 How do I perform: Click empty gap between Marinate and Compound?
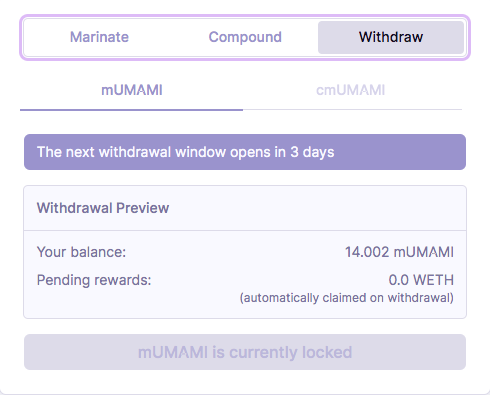click(x=168, y=37)
